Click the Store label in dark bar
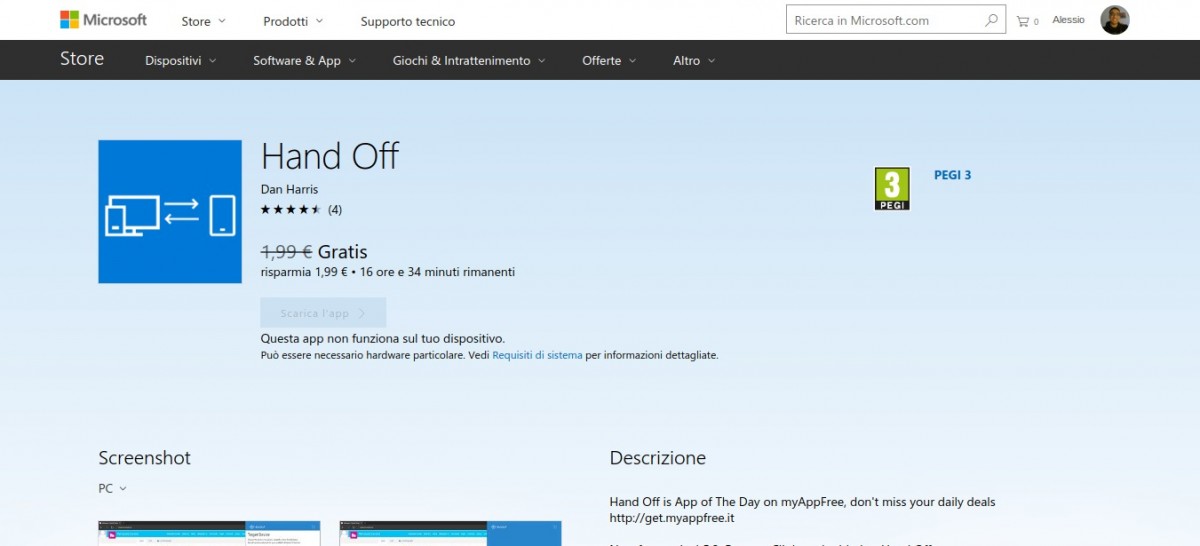This screenshot has width=1200, height=546. 82,59
